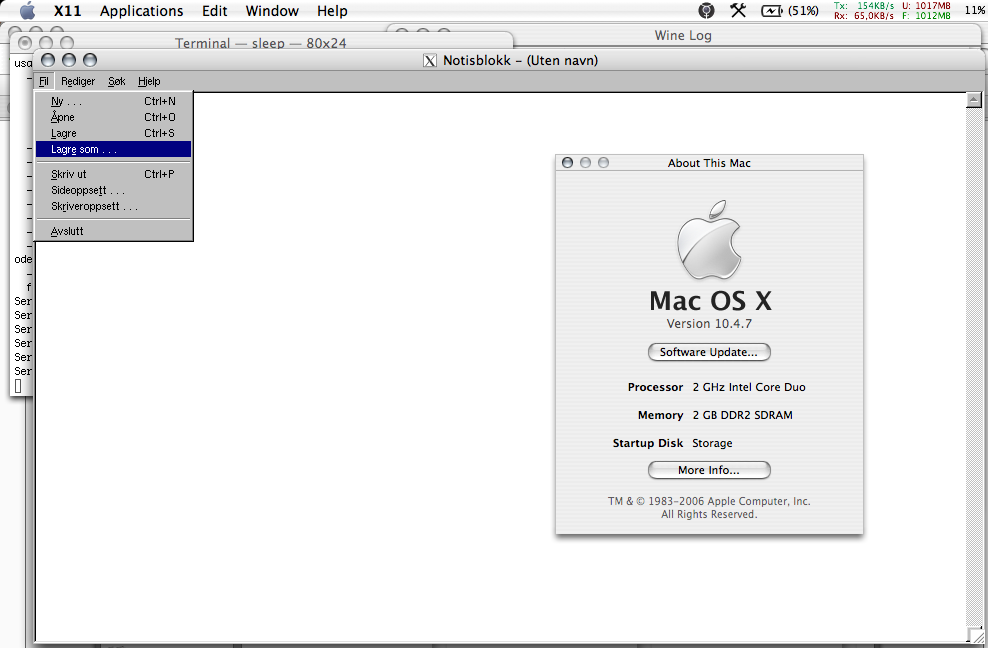Screen dimensions: 988x648
Task: Minimize the About This Mac window
Action: tap(585, 163)
